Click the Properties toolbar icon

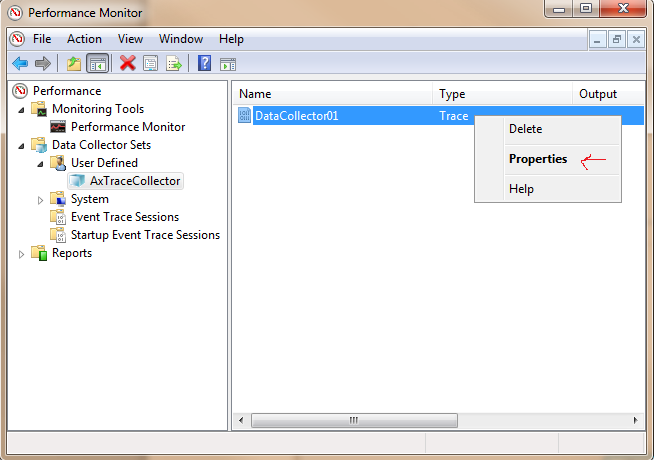click(151, 63)
